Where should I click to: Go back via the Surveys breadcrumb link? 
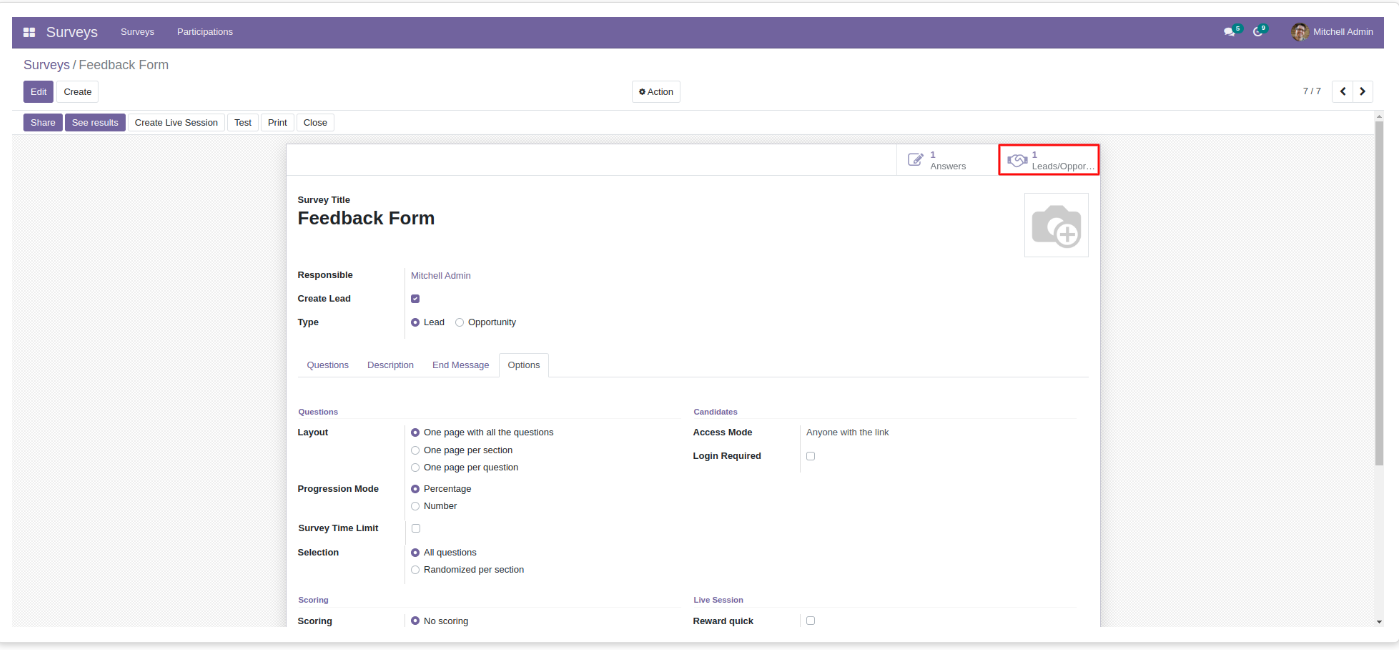click(47, 65)
